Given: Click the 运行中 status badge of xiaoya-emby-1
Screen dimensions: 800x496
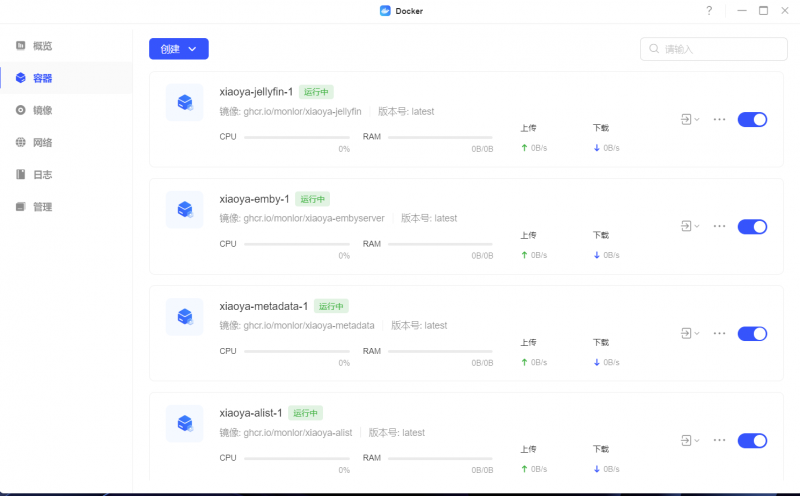Looking at the screenshot, I should tap(313, 199).
